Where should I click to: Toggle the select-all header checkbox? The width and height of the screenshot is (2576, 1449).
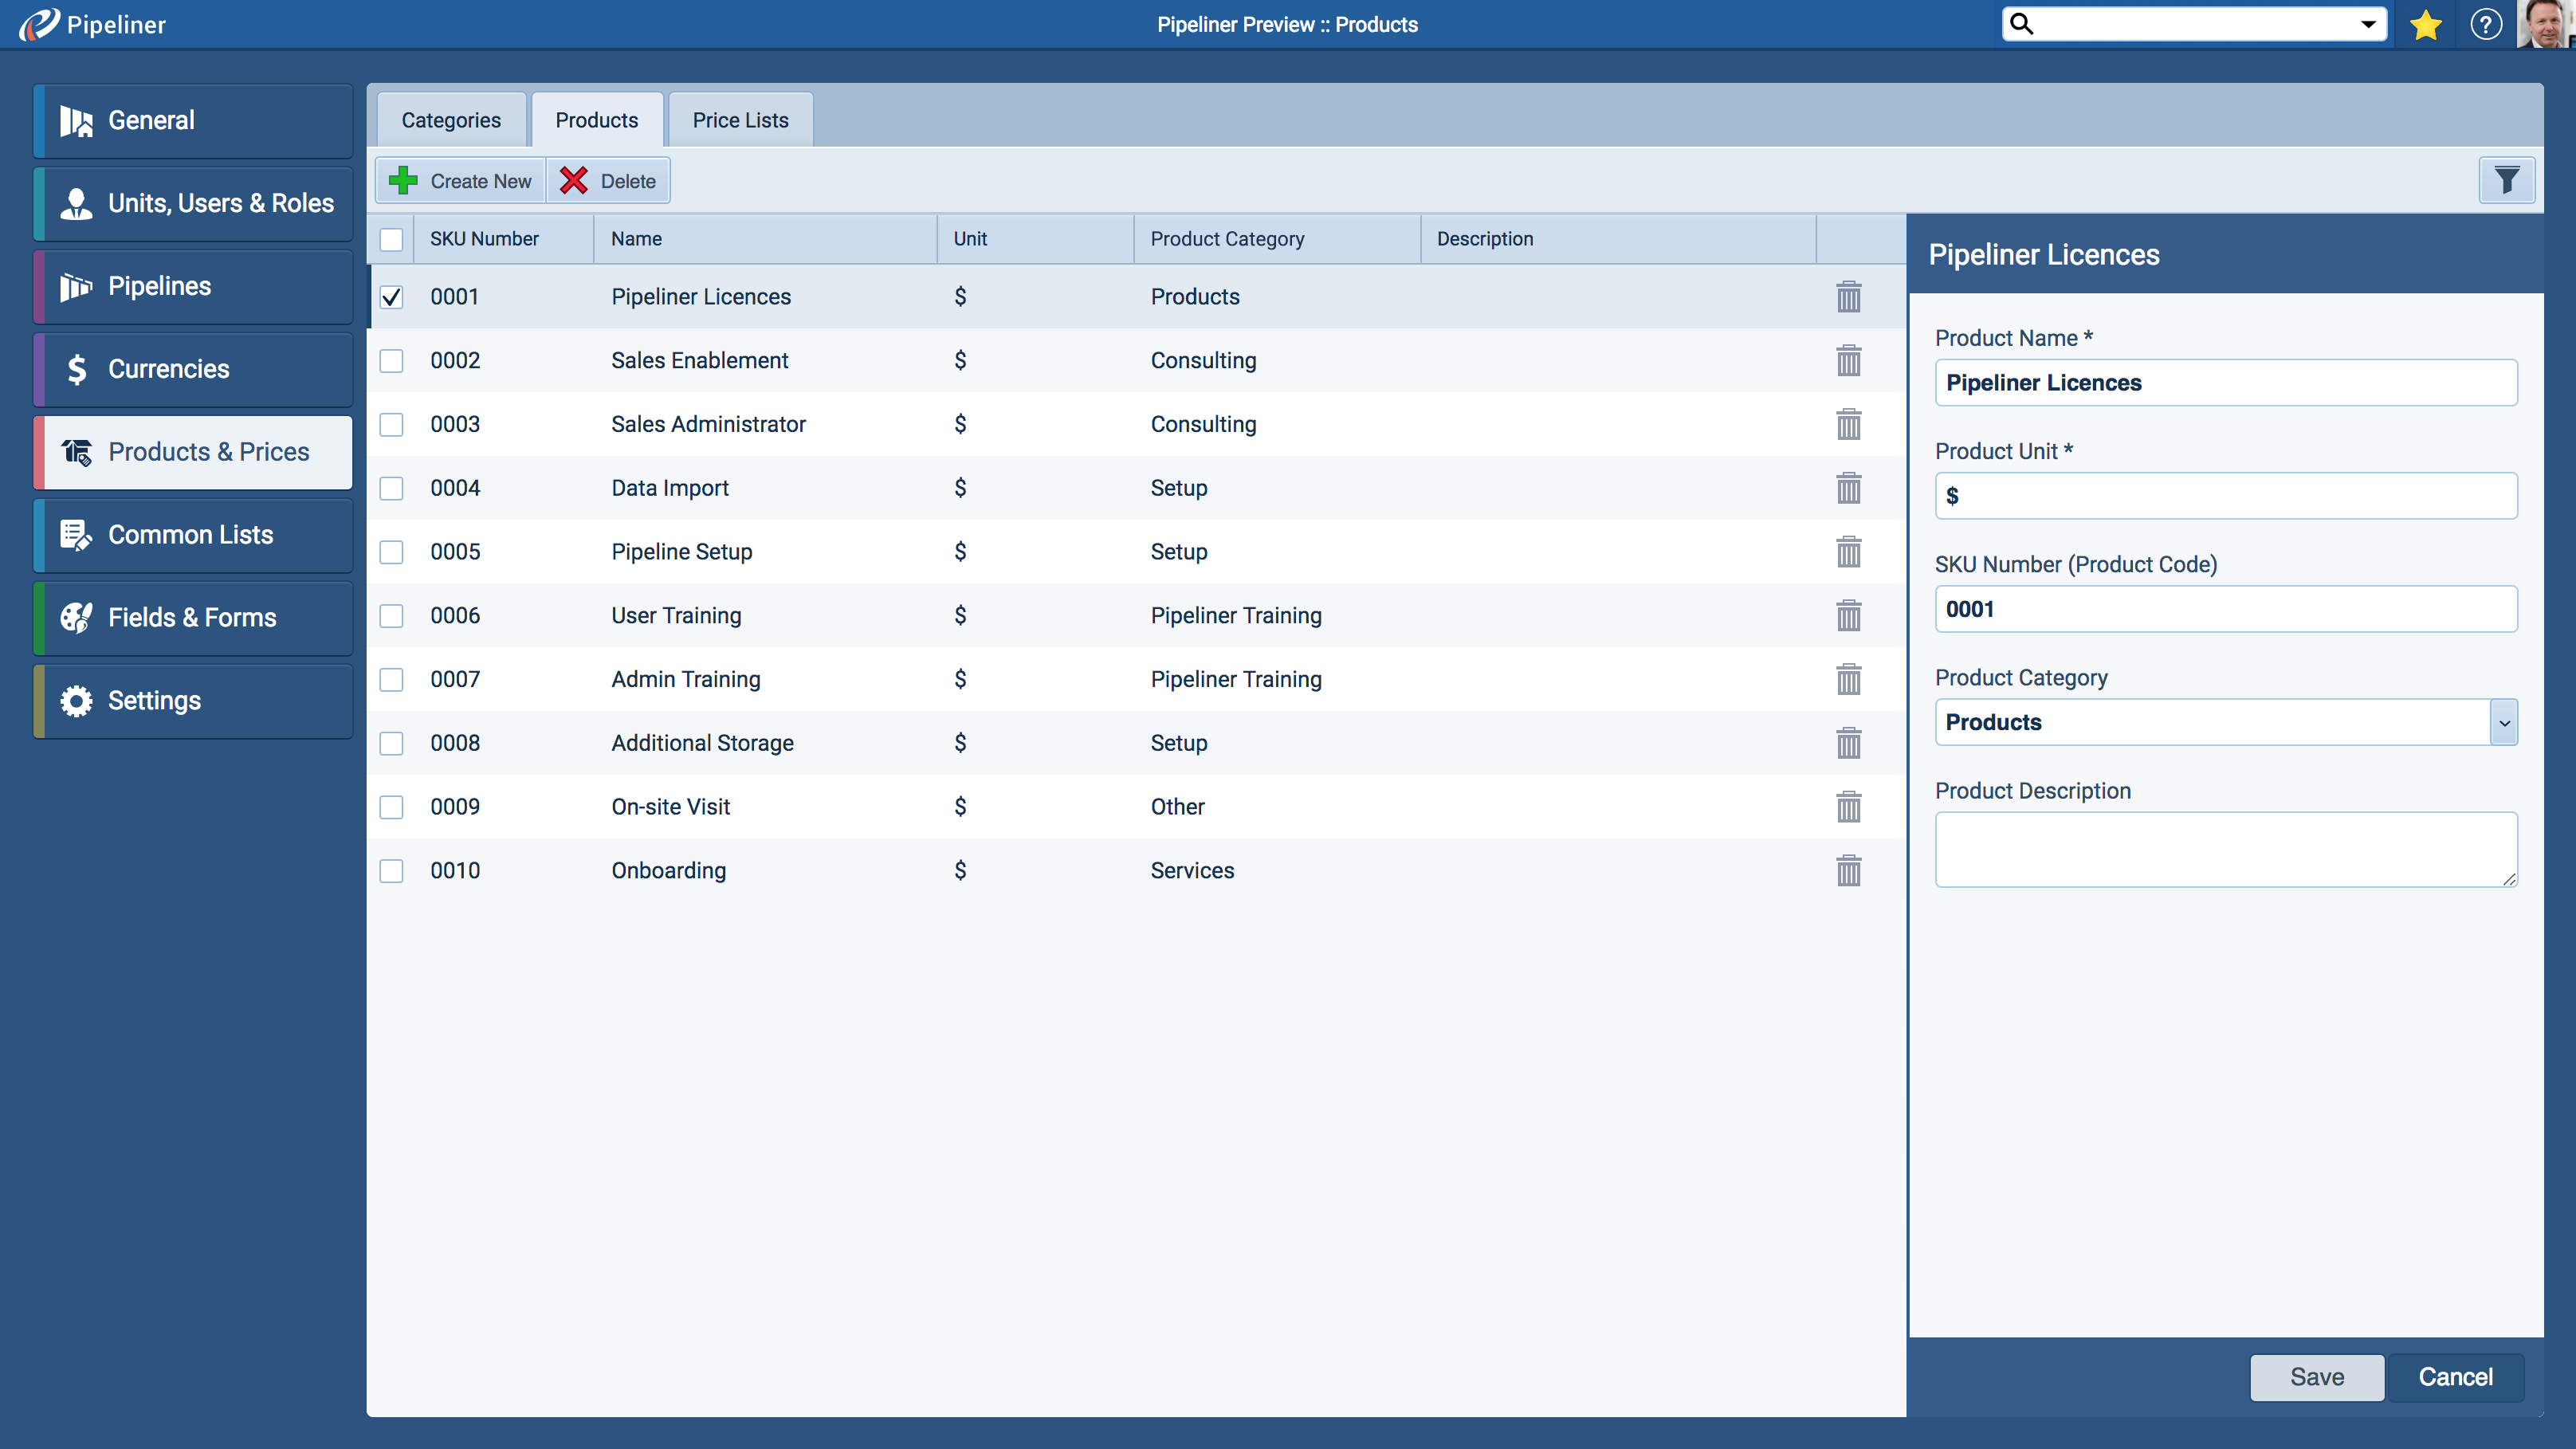coord(391,239)
